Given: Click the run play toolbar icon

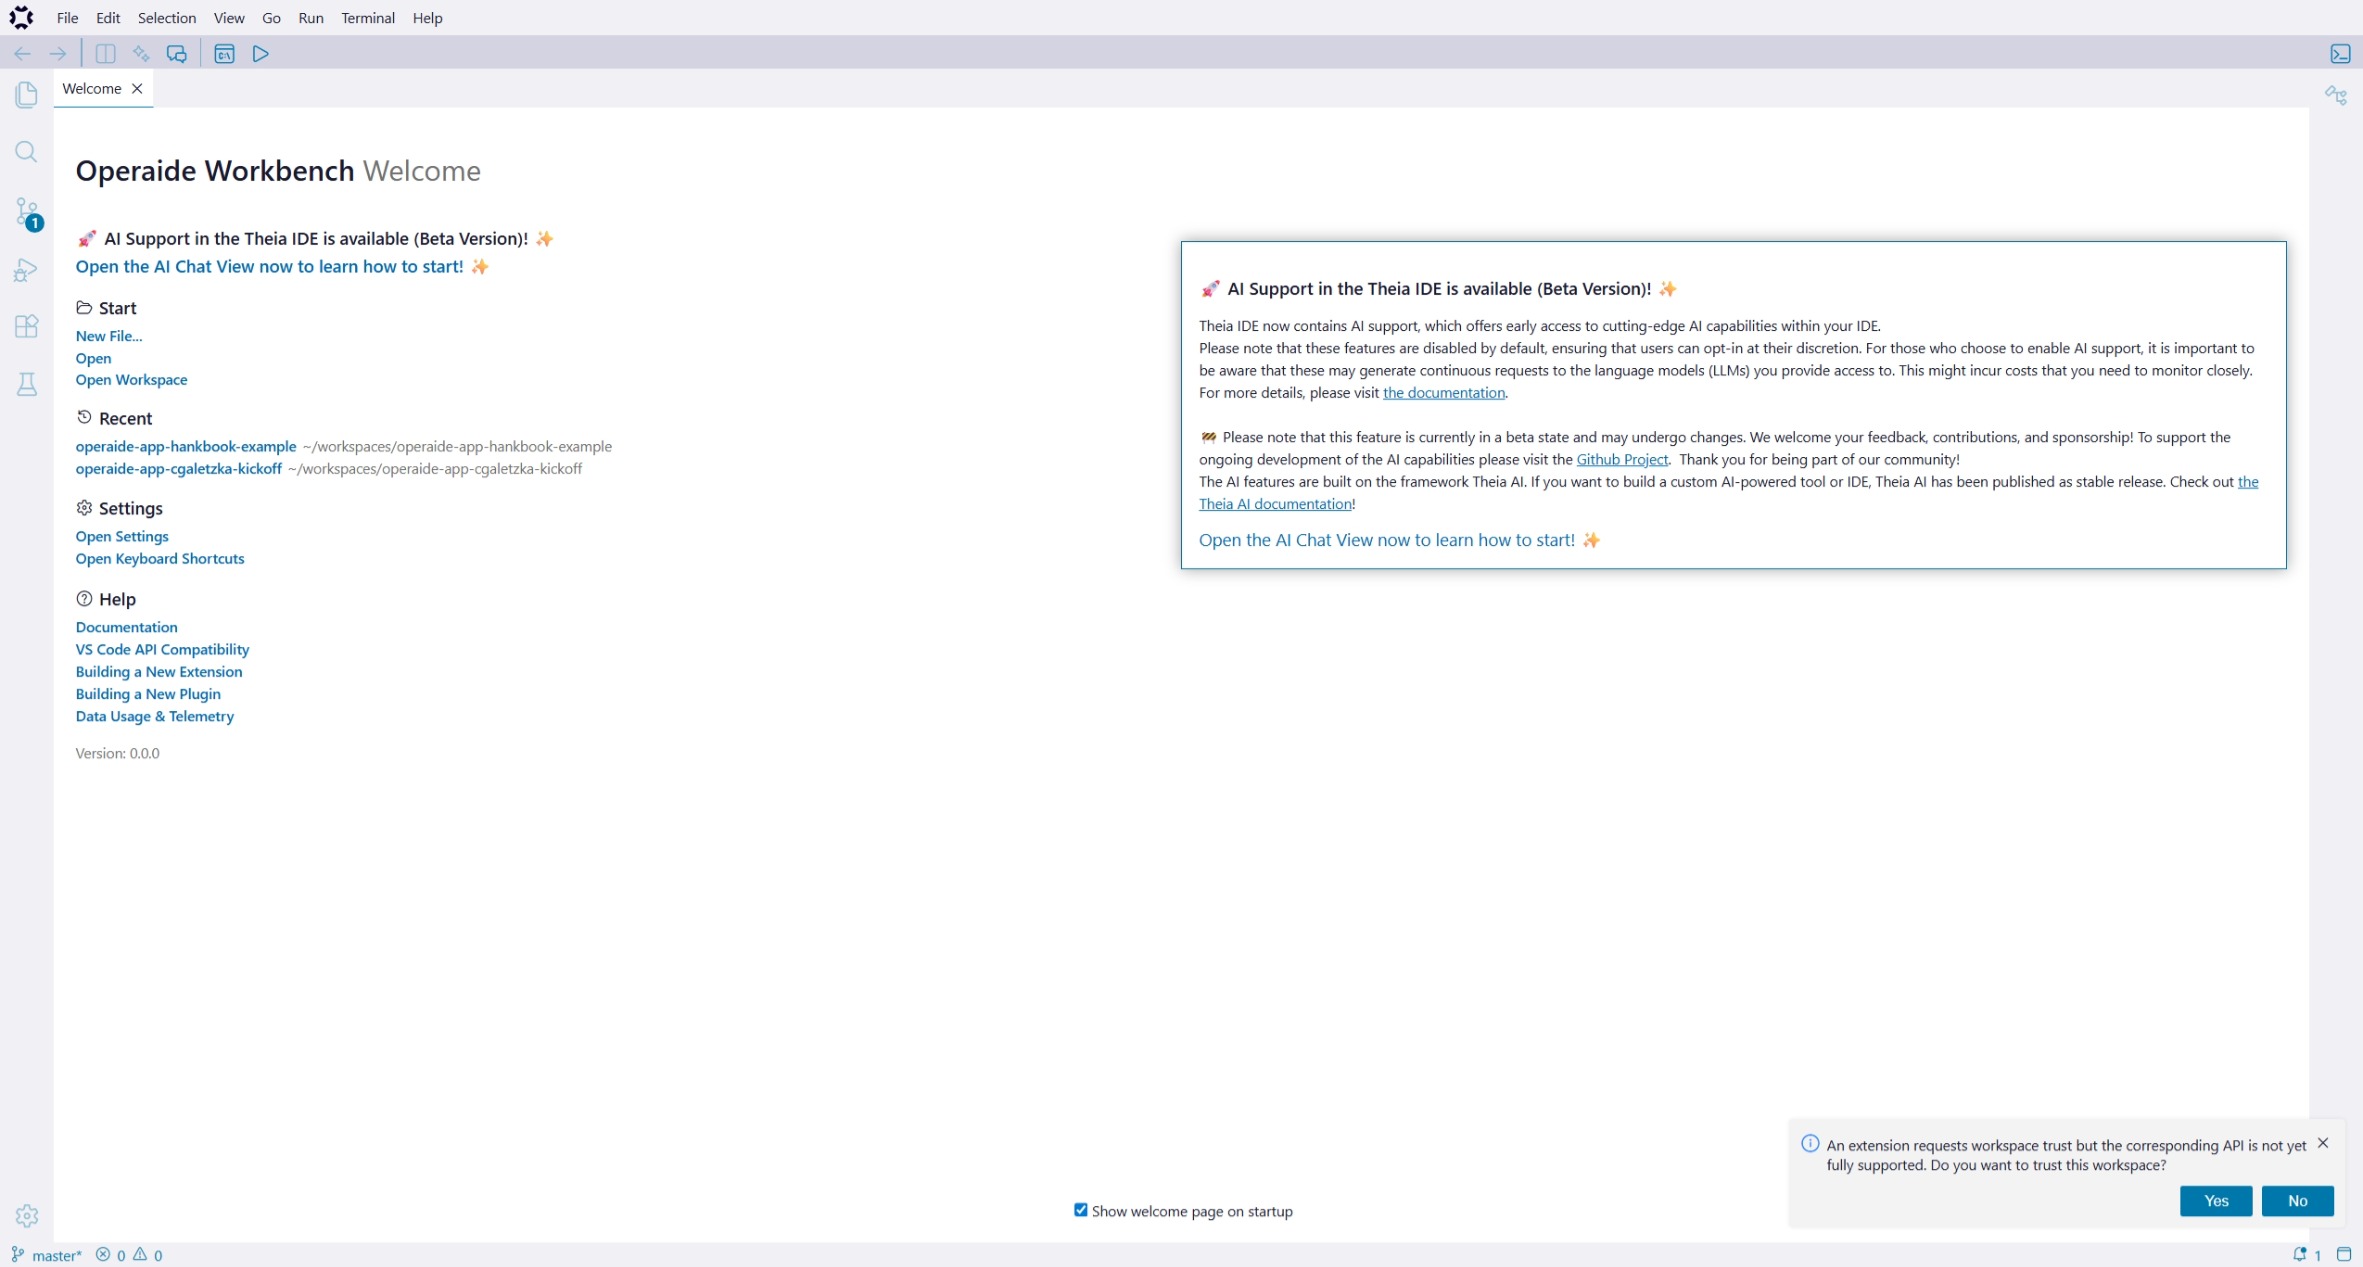Looking at the screenshot, I should pyautogui.click(x=260, y=54).
